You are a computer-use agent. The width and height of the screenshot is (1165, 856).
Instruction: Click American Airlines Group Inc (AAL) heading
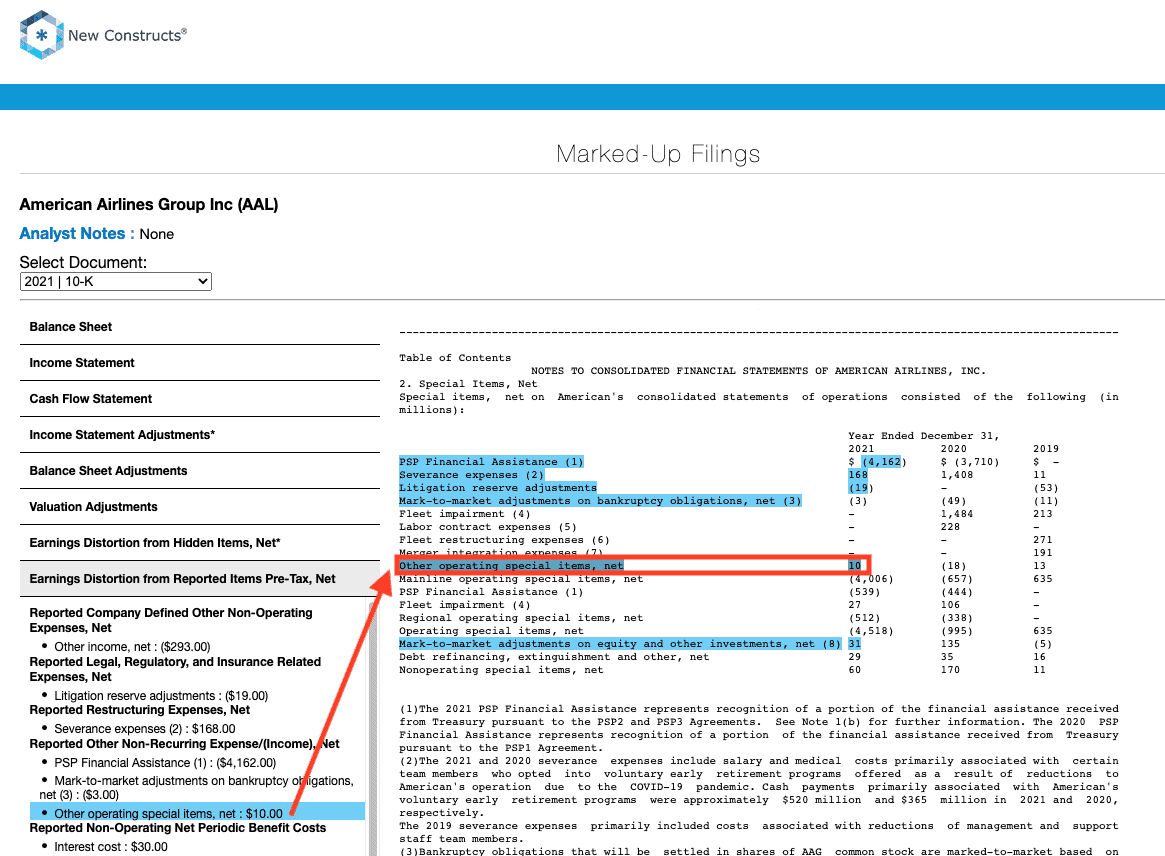click(149, 204)
